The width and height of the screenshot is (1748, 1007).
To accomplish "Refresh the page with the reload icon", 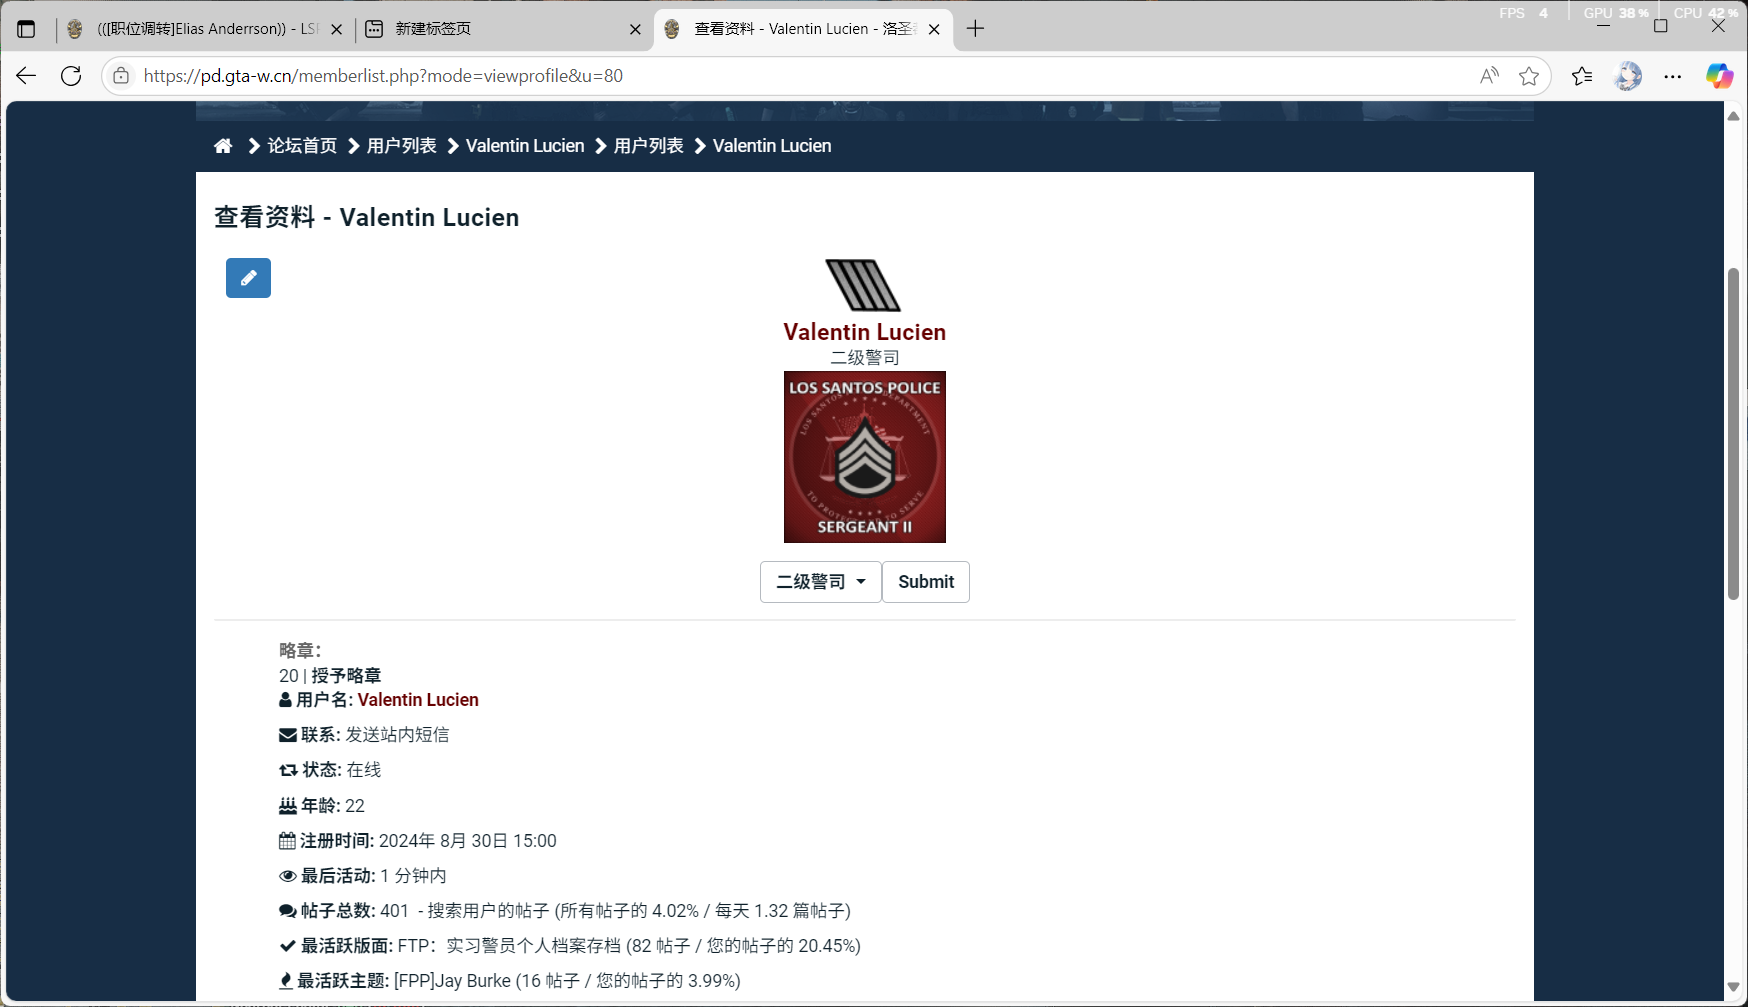I will 71,76.
